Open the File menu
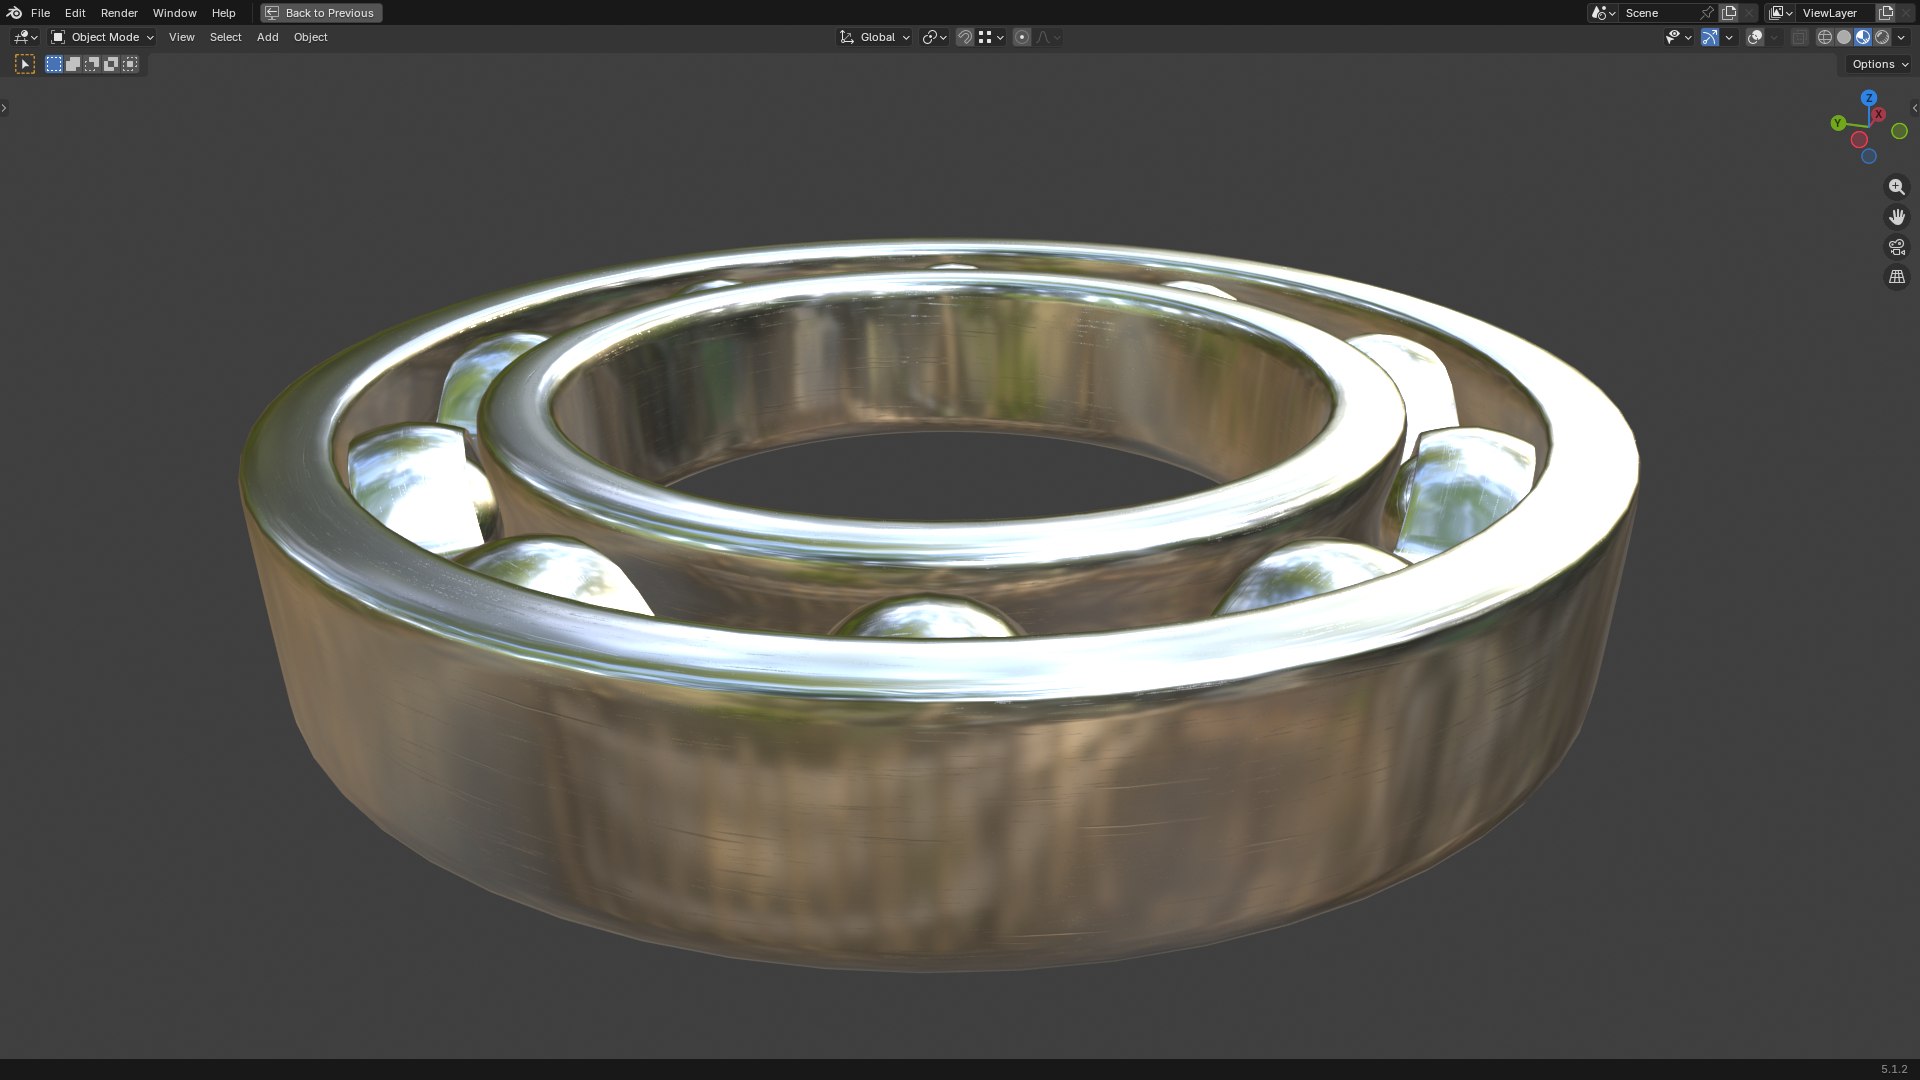This screenshot has height=1080, width=1920. pyautogui.click(x=40, y=13)
